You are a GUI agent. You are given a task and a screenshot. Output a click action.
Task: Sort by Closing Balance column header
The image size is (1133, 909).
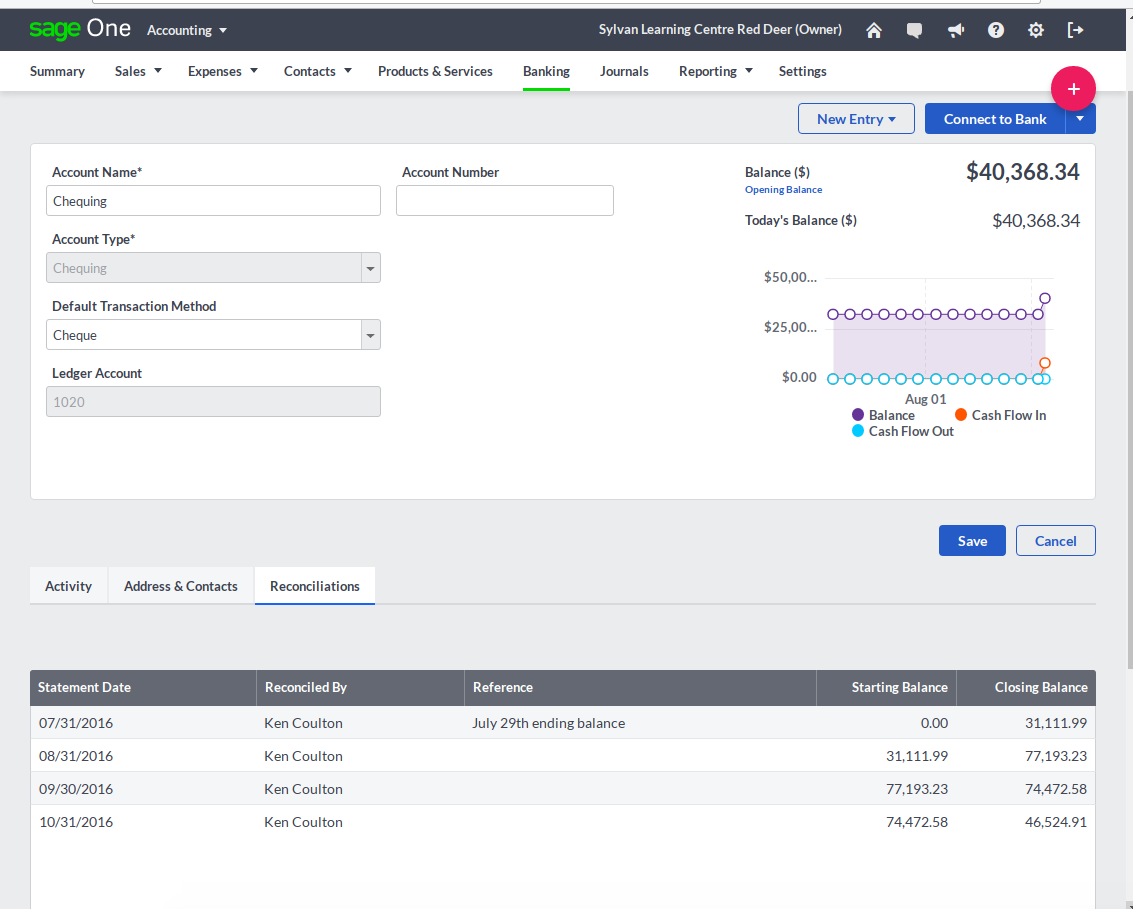1026,687
